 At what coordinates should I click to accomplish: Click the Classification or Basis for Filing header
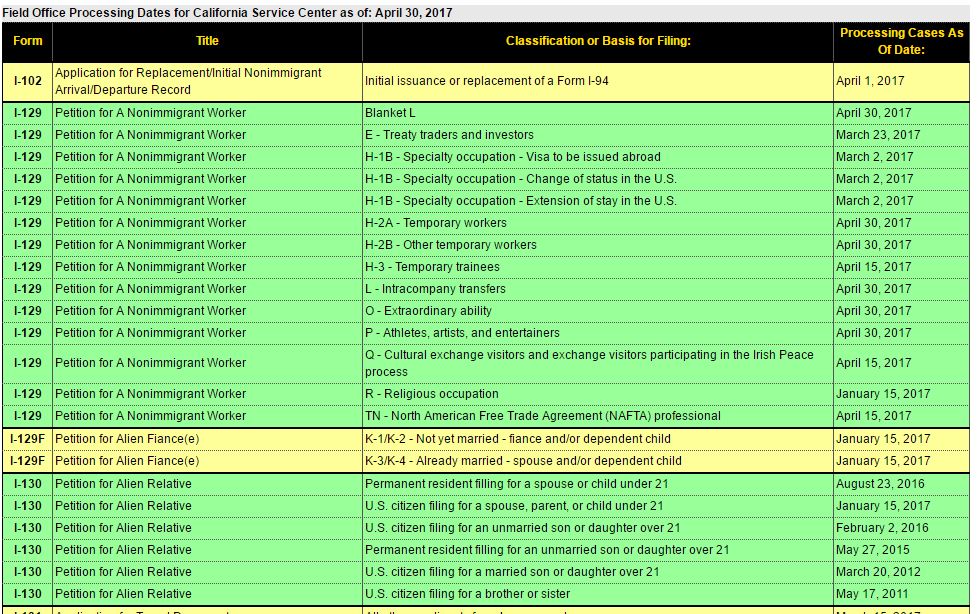pyautogui.click(x=598, y=41)
